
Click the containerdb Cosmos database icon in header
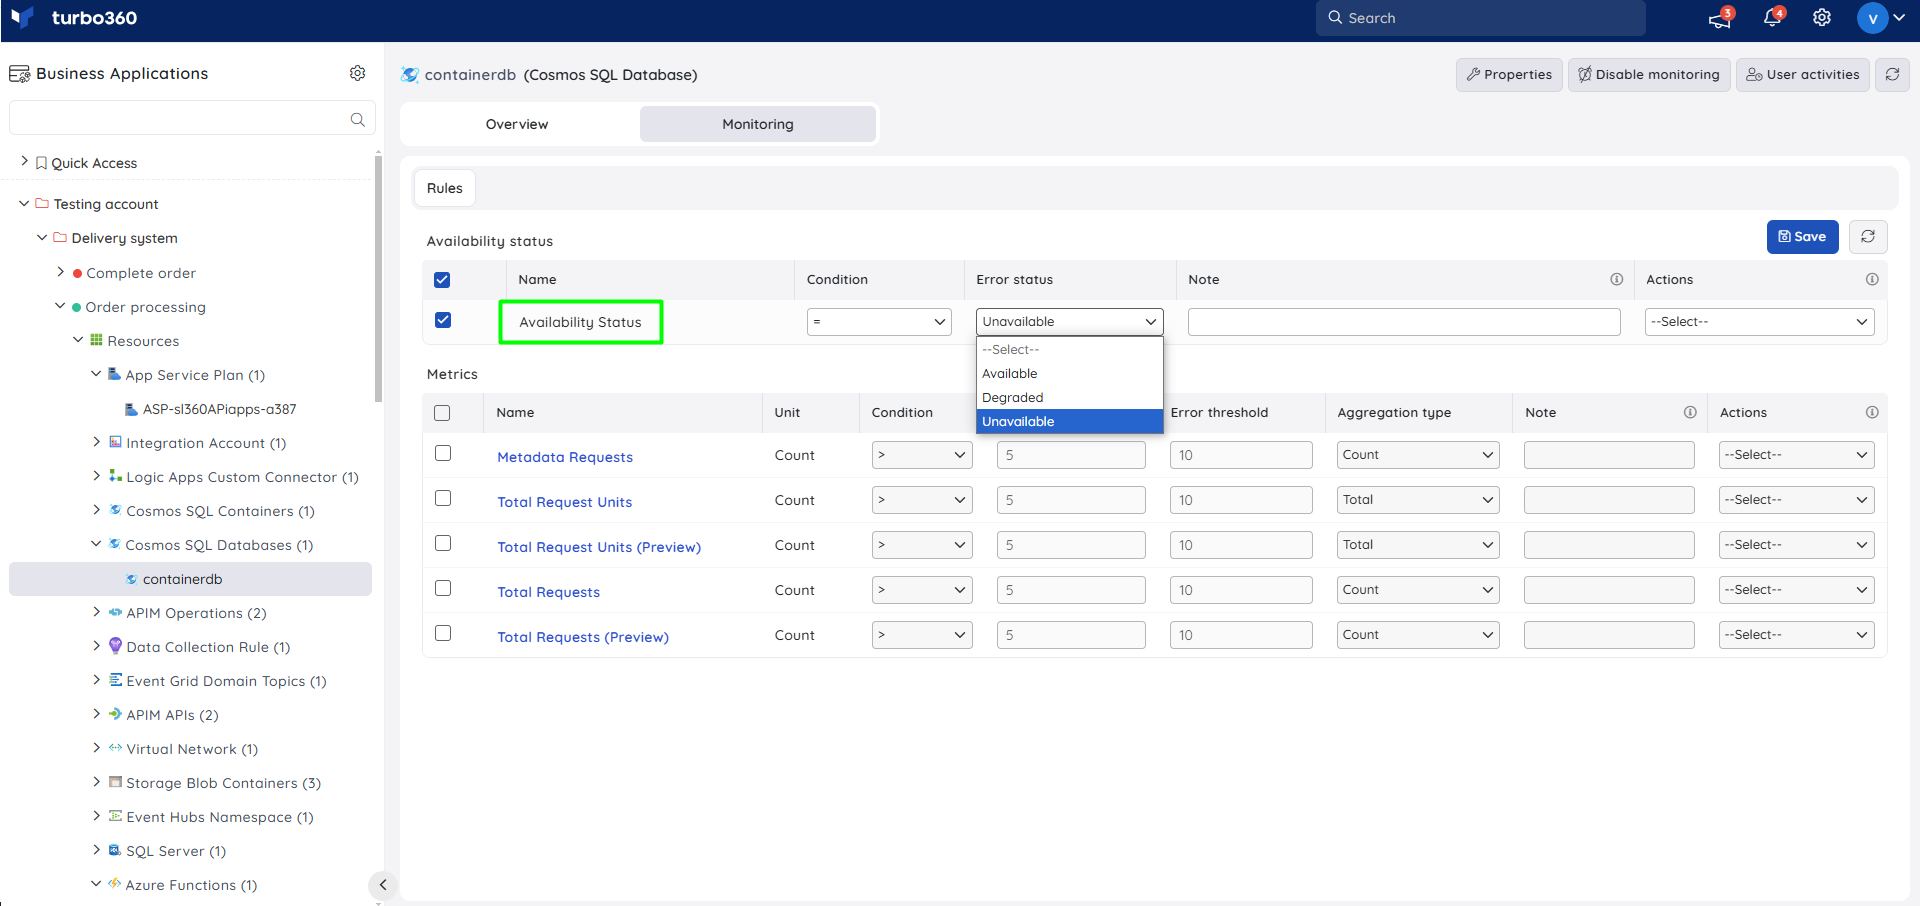click(x=409, y=75)
